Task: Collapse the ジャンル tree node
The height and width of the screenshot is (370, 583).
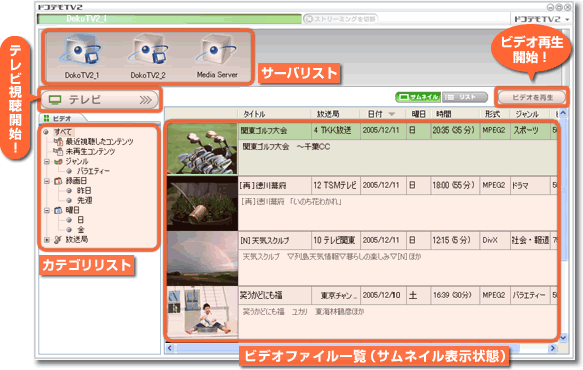Action: click(46, 161)
